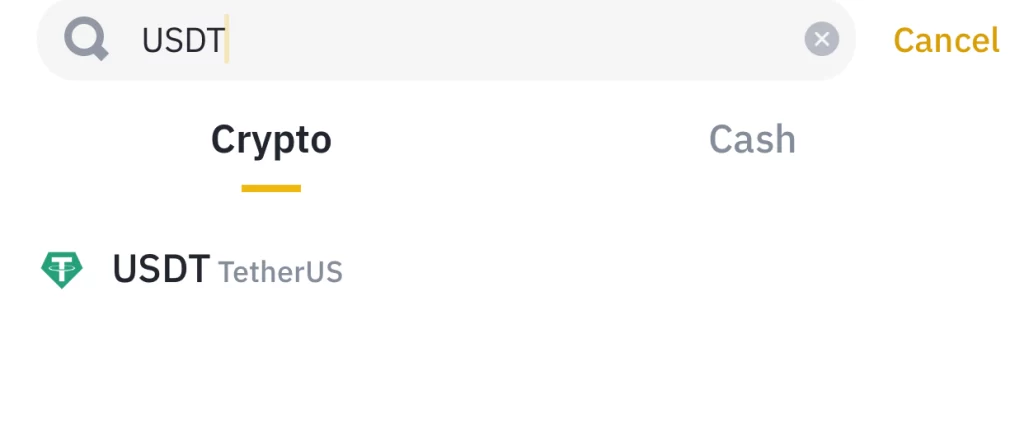Dismiss the search using the yellow Cancel text
This screenshot has height=433, width=1024.
click(946, 40)
